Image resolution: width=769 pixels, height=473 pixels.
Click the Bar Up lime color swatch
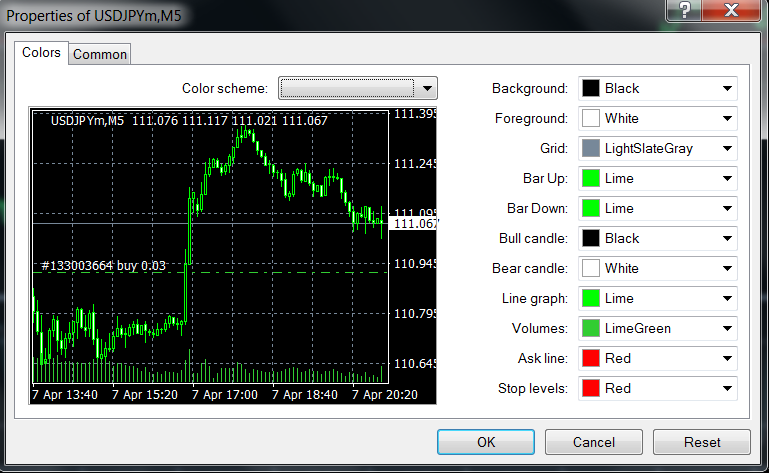pyautogui.click(x=591, y=178)
